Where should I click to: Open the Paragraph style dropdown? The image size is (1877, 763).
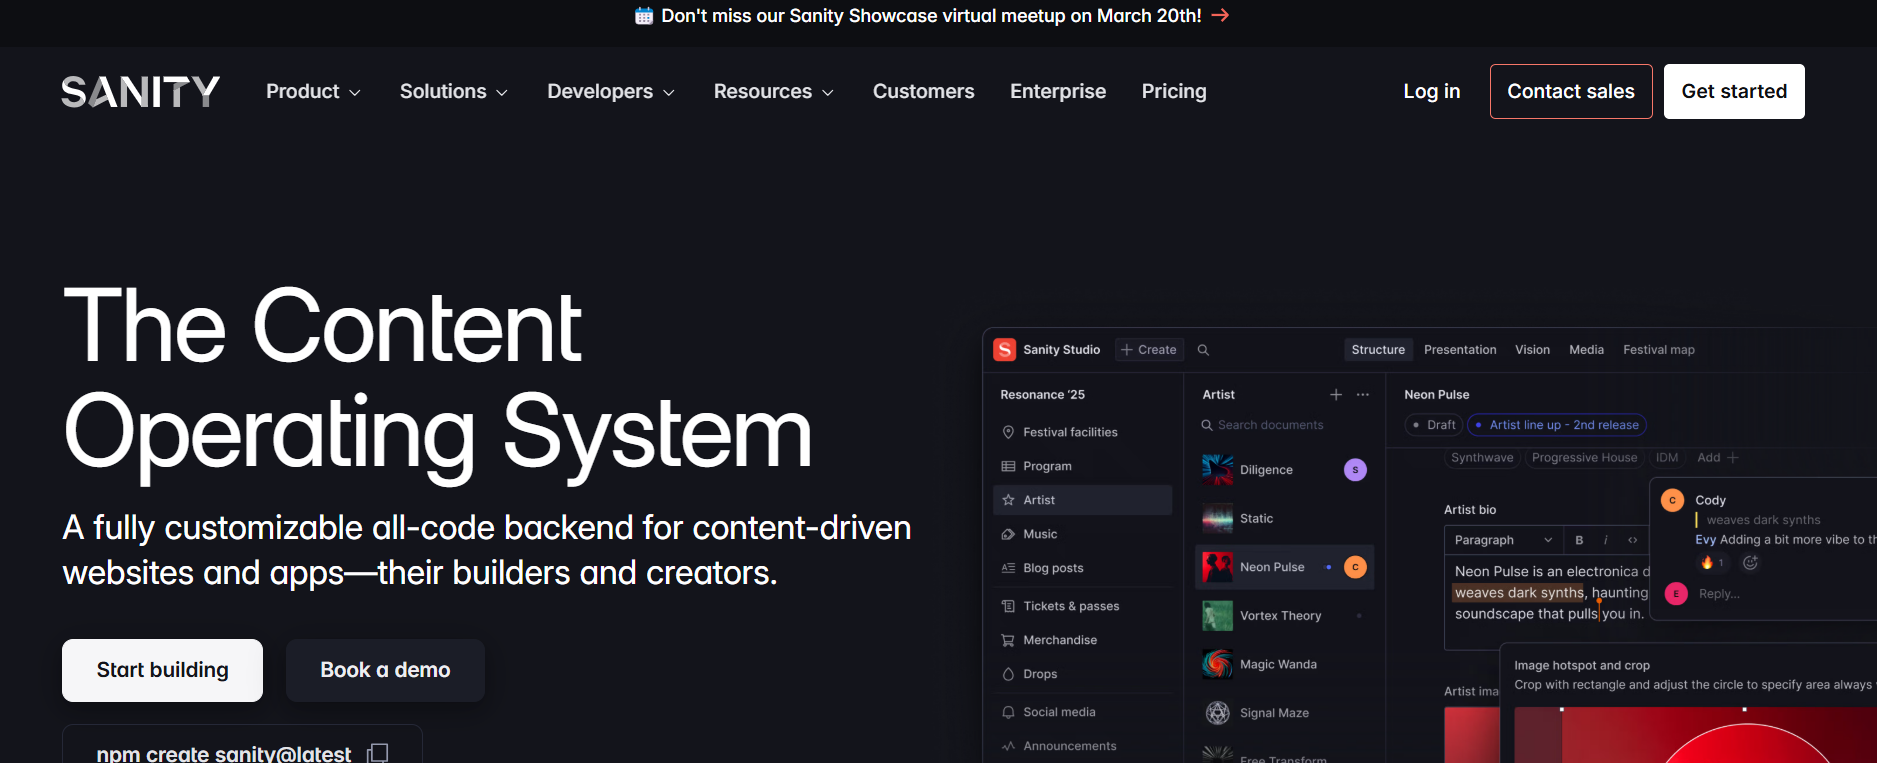tap(1503, 540)
